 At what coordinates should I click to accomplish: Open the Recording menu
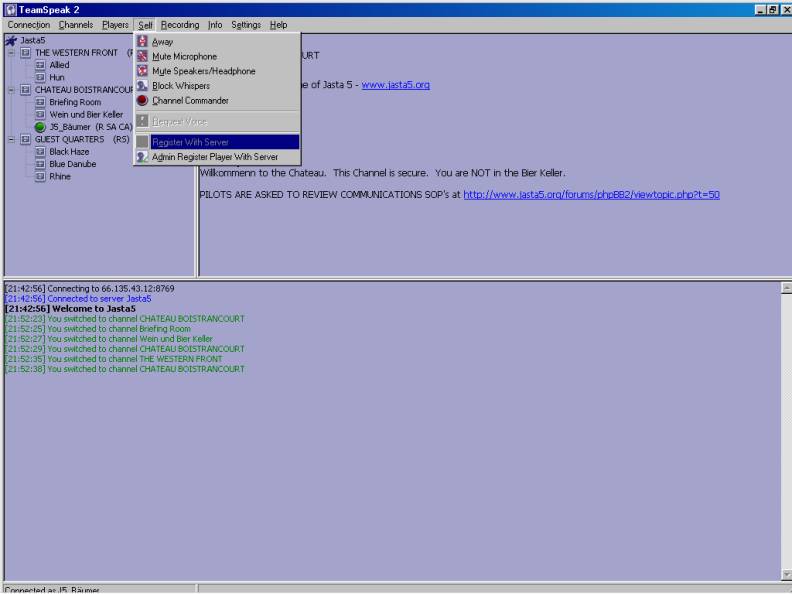[x=180, y=24]
